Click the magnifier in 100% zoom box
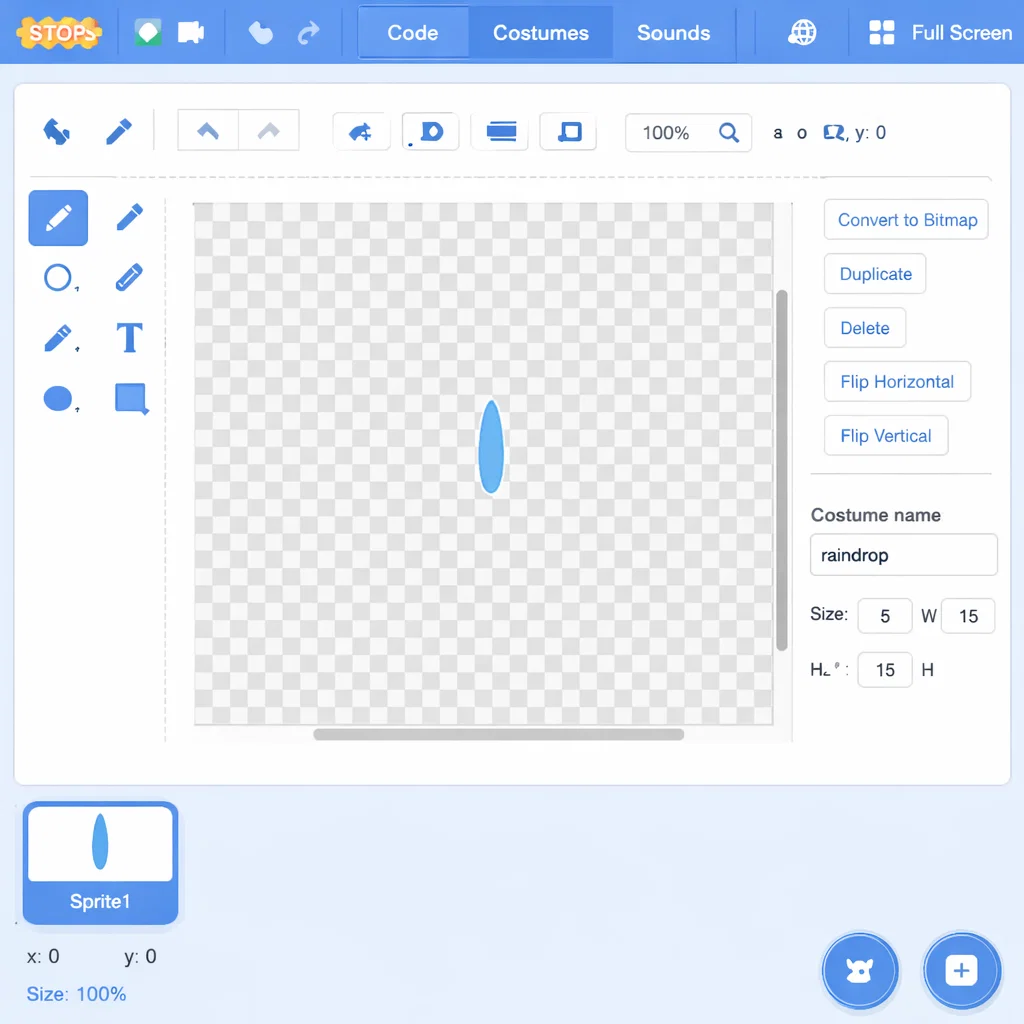This screenshot has height=1024, width=1024. coord(729,133)
